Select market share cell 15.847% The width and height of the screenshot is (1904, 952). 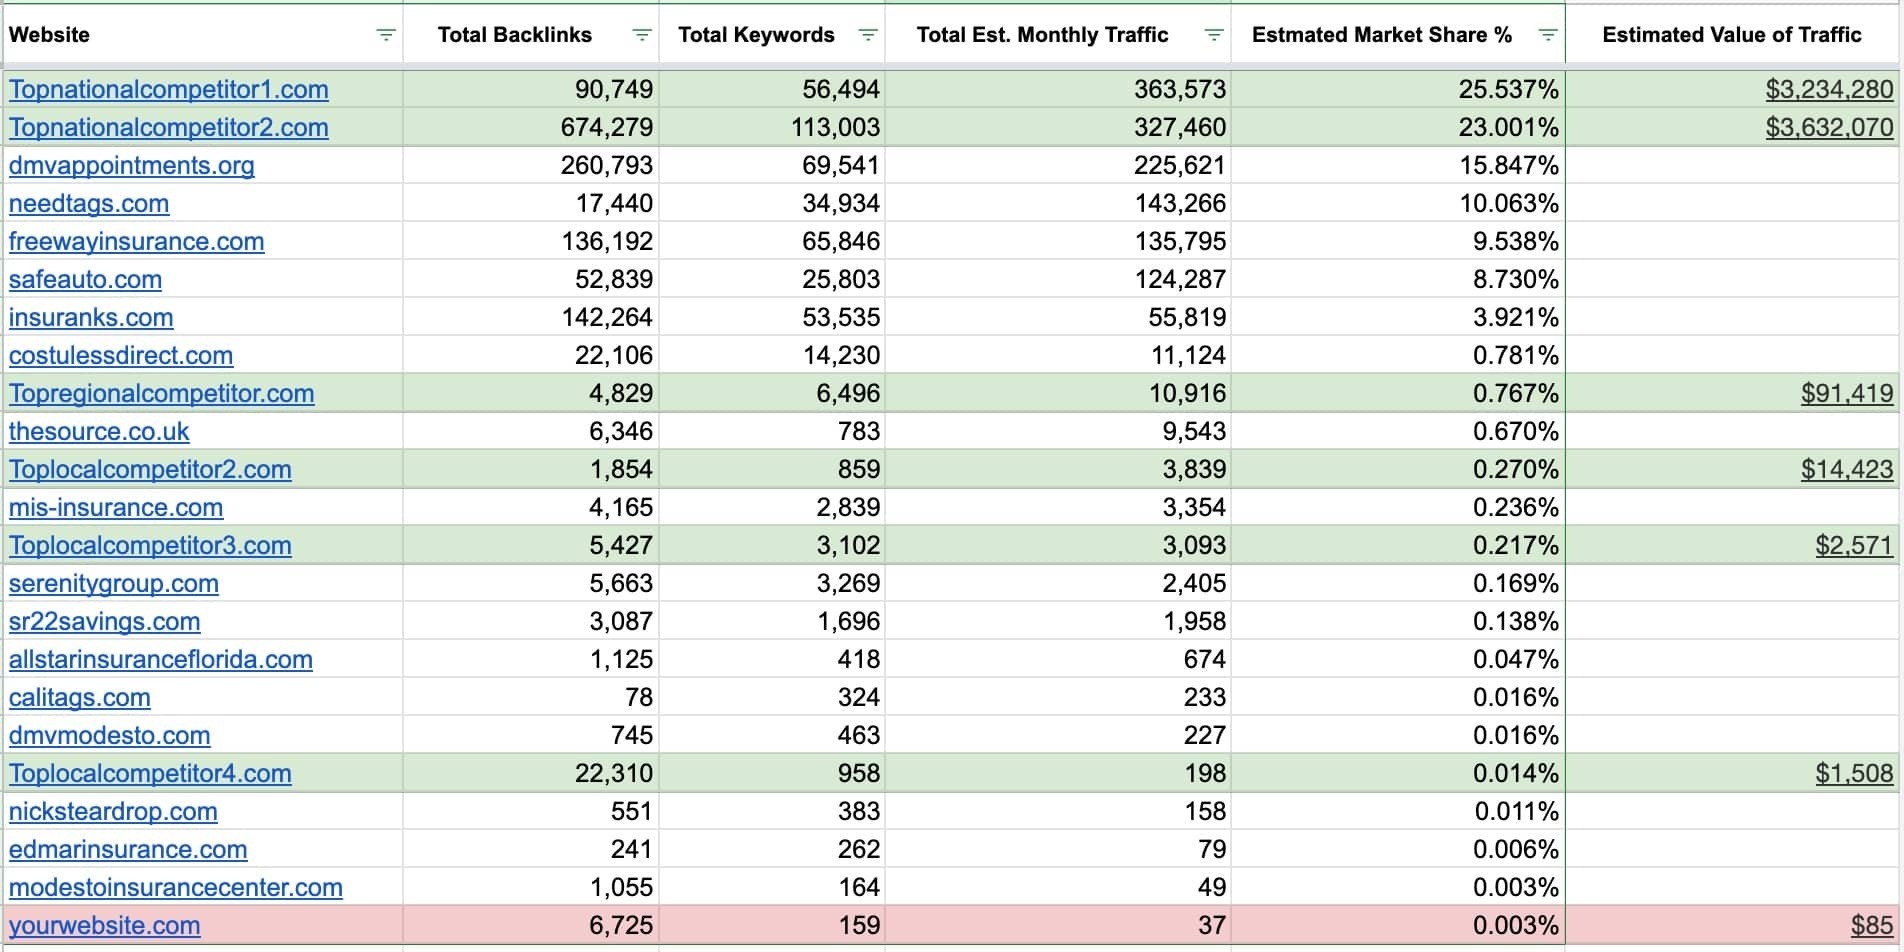pyautogui.click(x=1398, y=166)
